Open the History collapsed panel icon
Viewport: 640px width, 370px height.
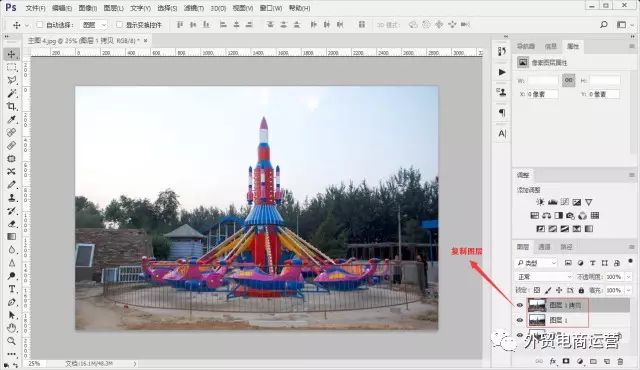point(502,51)
